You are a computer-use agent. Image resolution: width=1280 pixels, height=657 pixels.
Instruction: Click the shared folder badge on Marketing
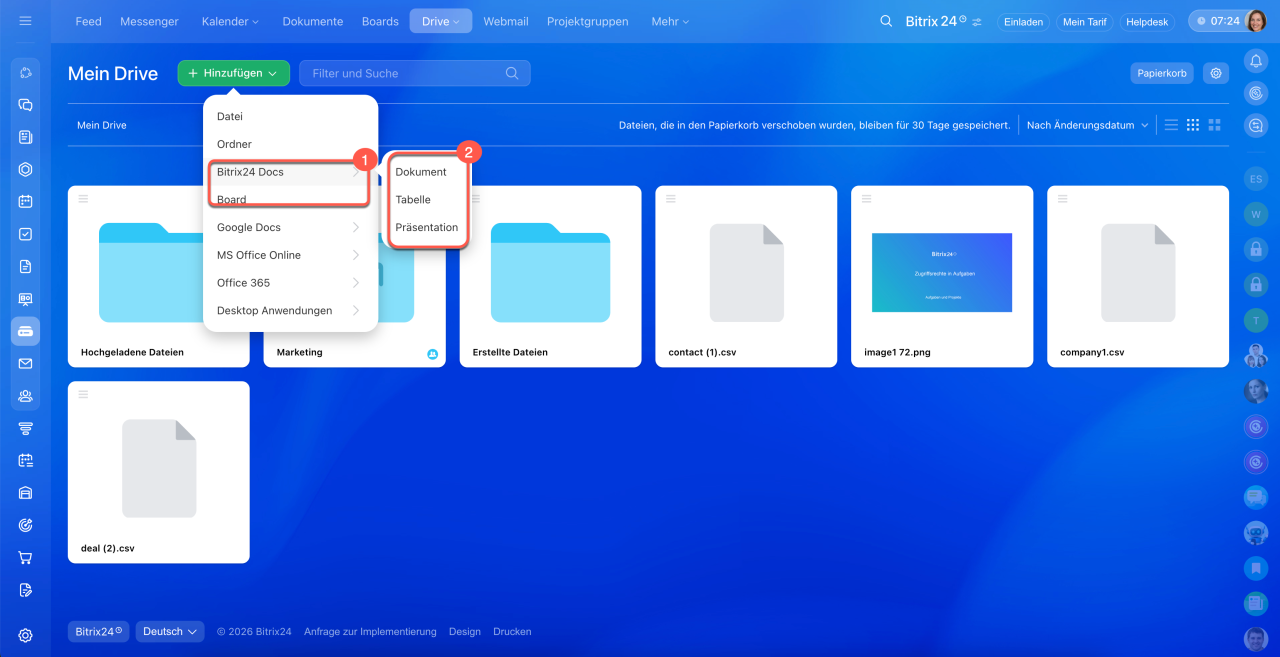[x=433, y=353]
